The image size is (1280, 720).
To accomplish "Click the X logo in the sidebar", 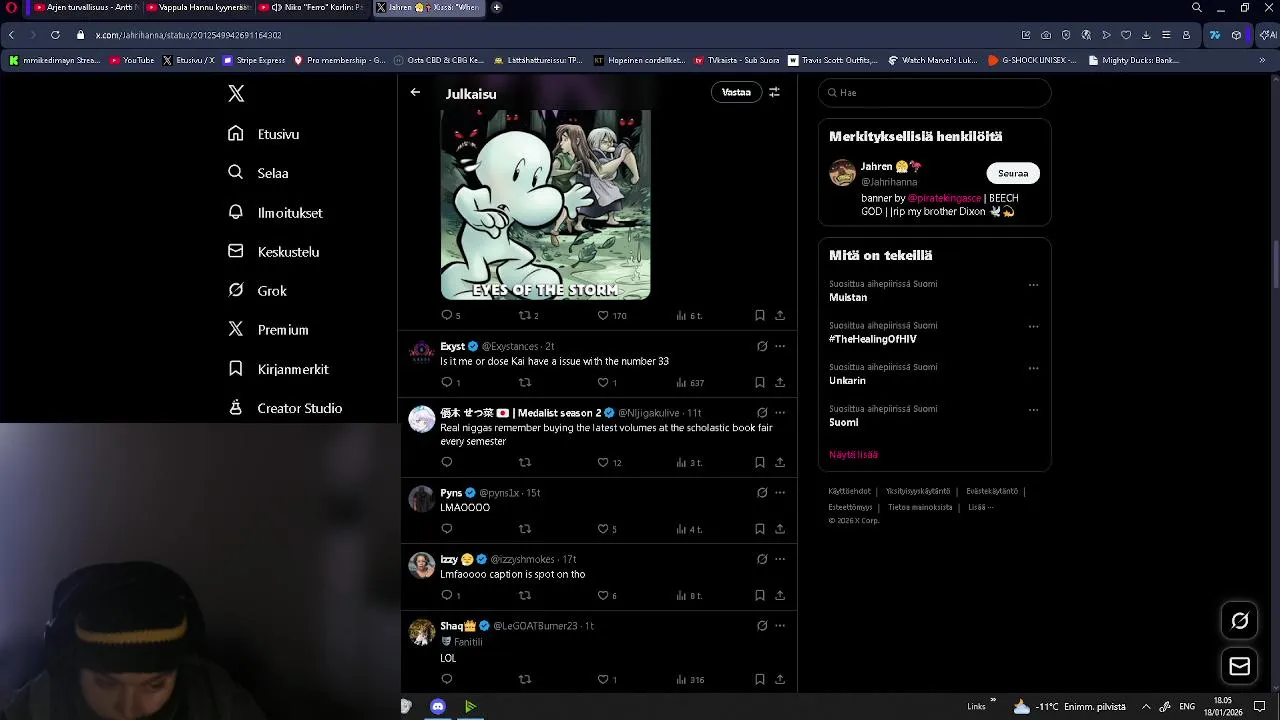I will pyautogui.click(x=236, y=93).
